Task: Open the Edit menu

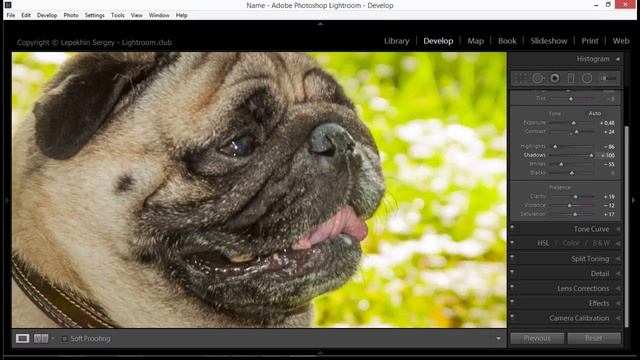Action: (26, 15)
